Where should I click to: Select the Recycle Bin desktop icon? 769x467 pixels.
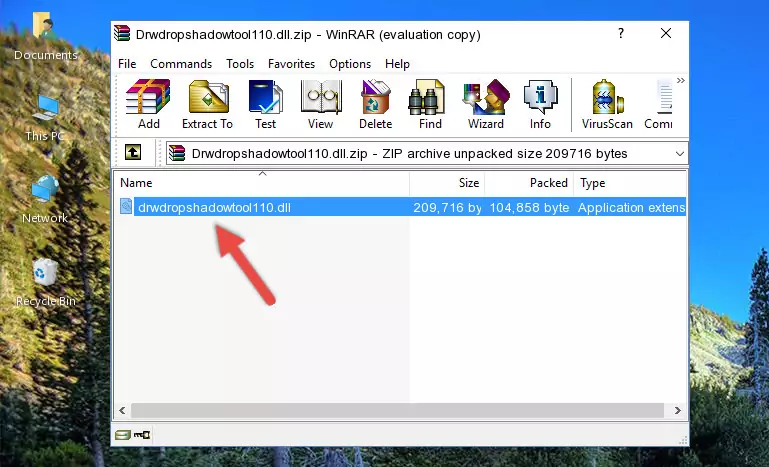click(x=45, y=283)
